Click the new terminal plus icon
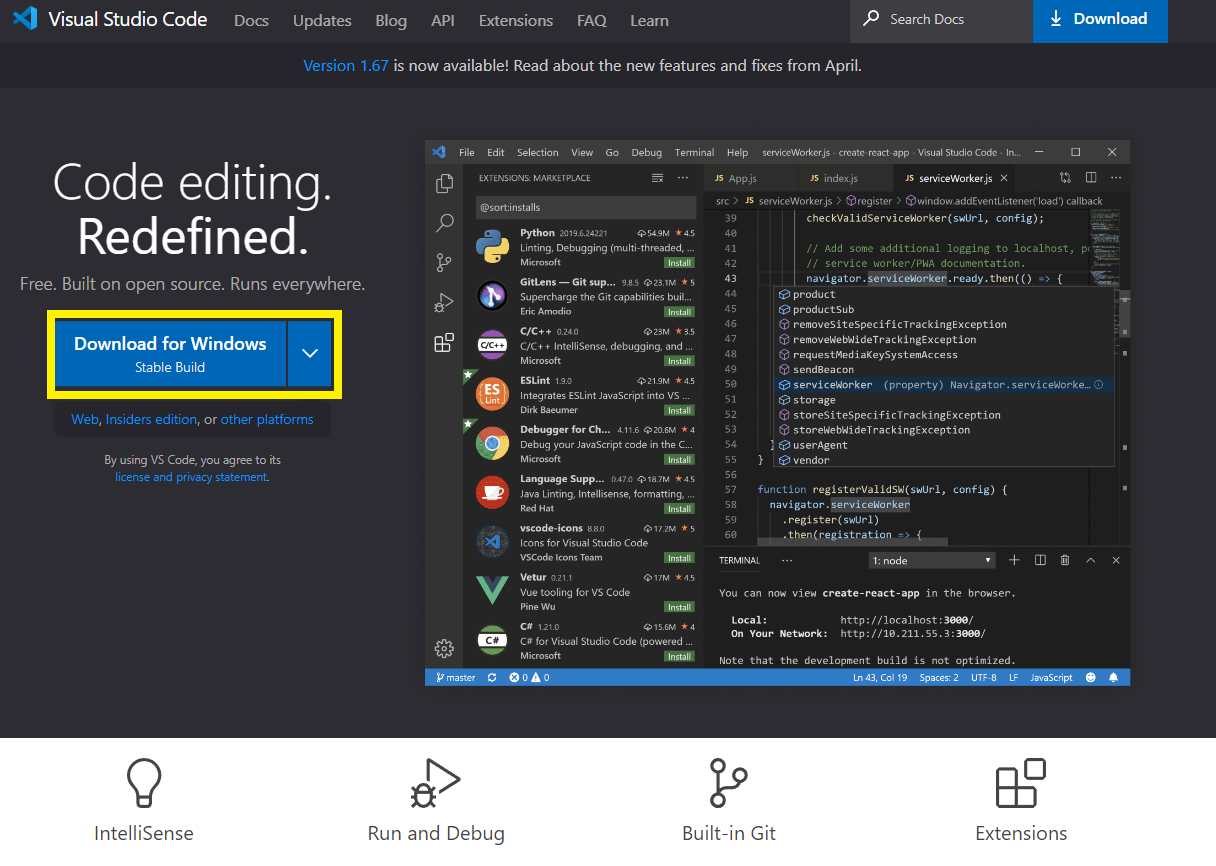 tap(1014, 560)
